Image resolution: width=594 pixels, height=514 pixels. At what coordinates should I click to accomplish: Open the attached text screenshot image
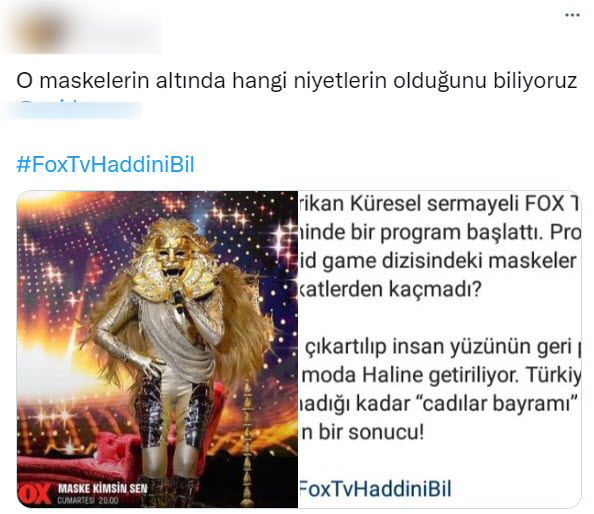(439, 349)
